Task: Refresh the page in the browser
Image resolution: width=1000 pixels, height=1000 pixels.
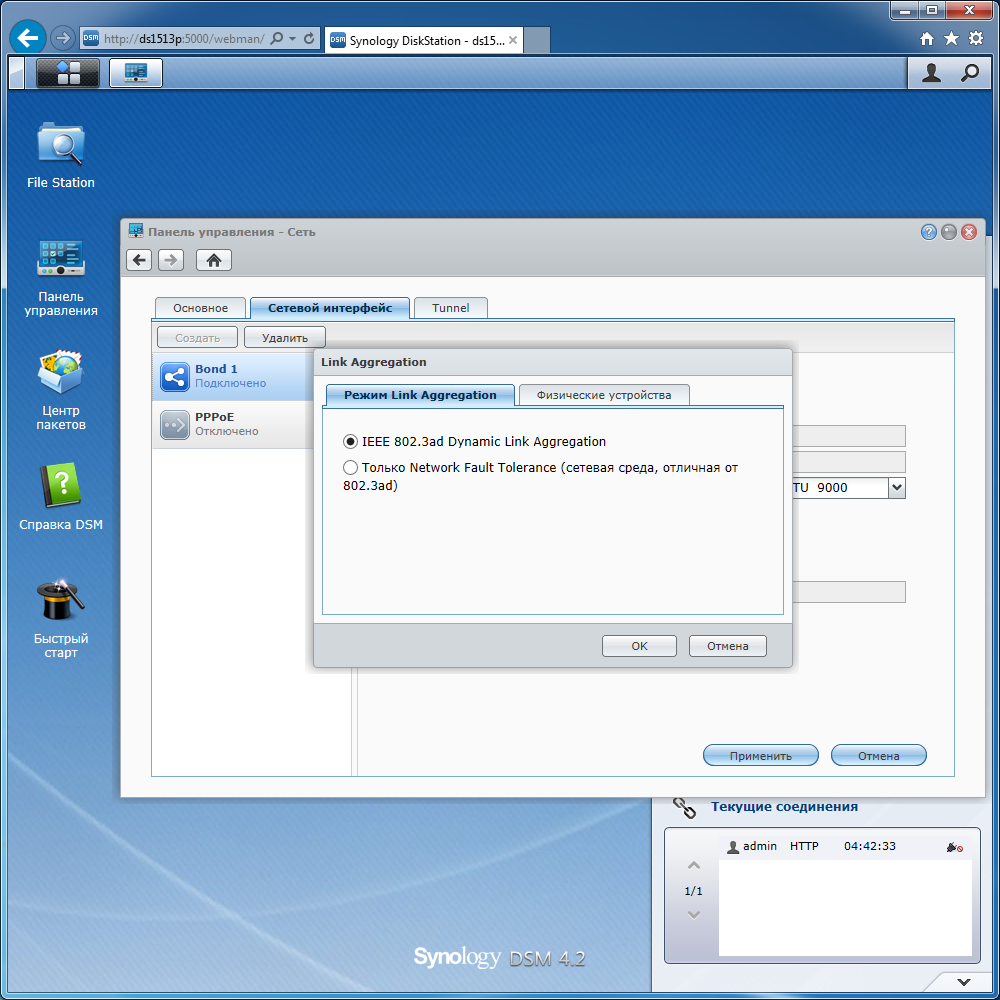Action: point(309,39)
